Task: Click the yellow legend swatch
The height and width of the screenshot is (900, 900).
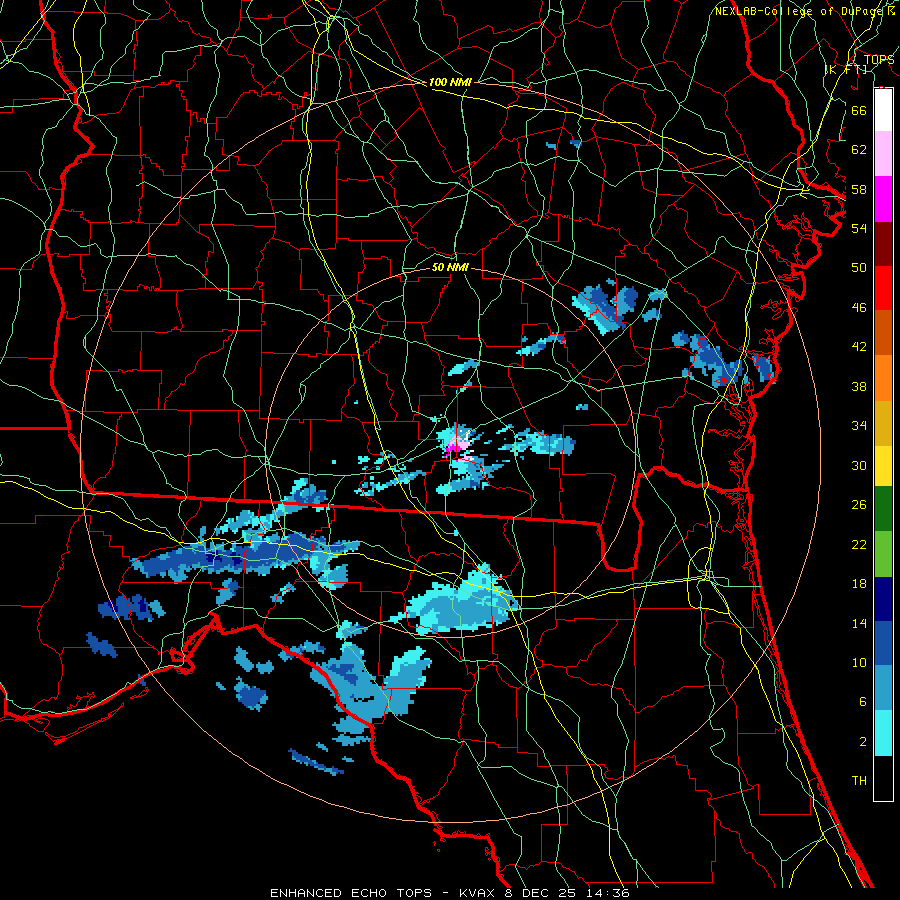Action: [883, 466]
